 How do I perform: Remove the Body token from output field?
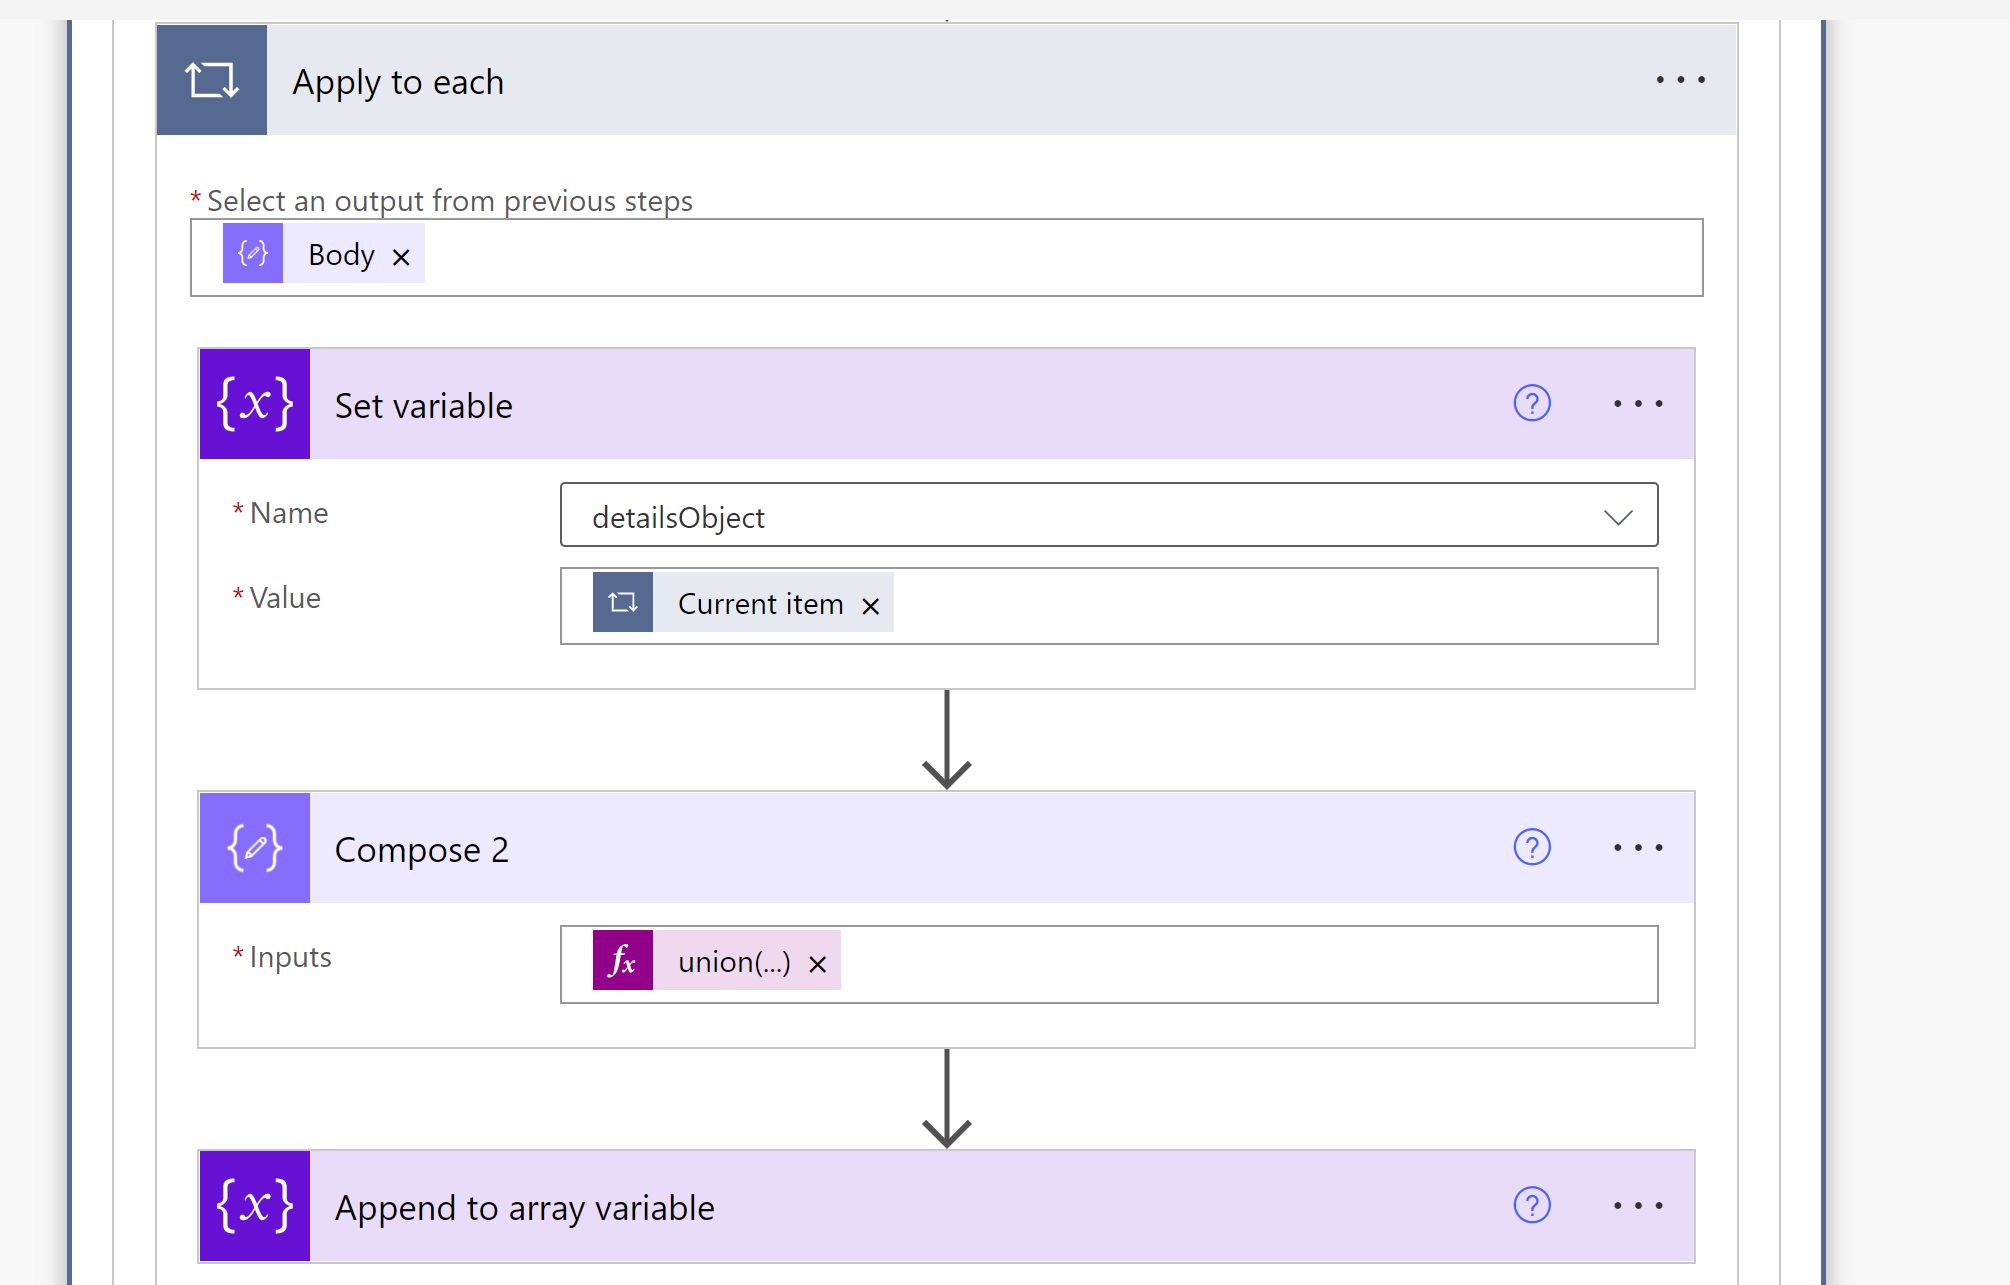click(401, 258)
